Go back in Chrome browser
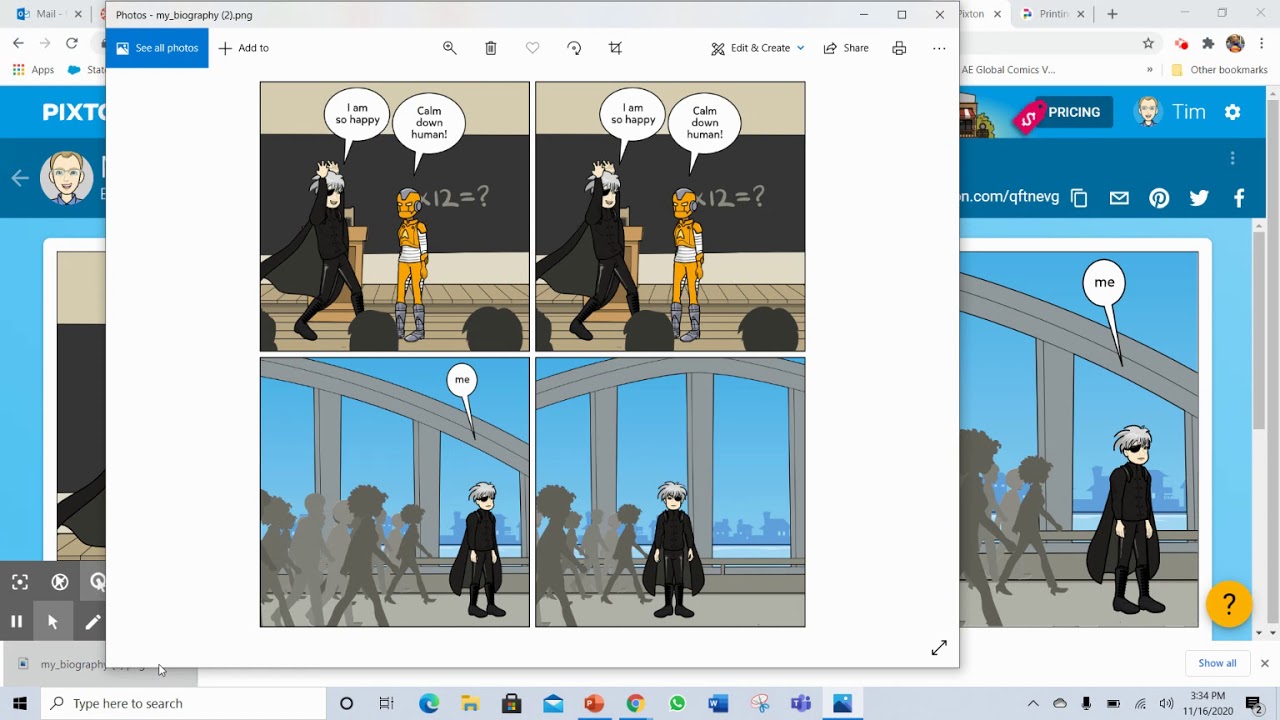The height and width of the screenshot is (720, 1280). [18, 43]
